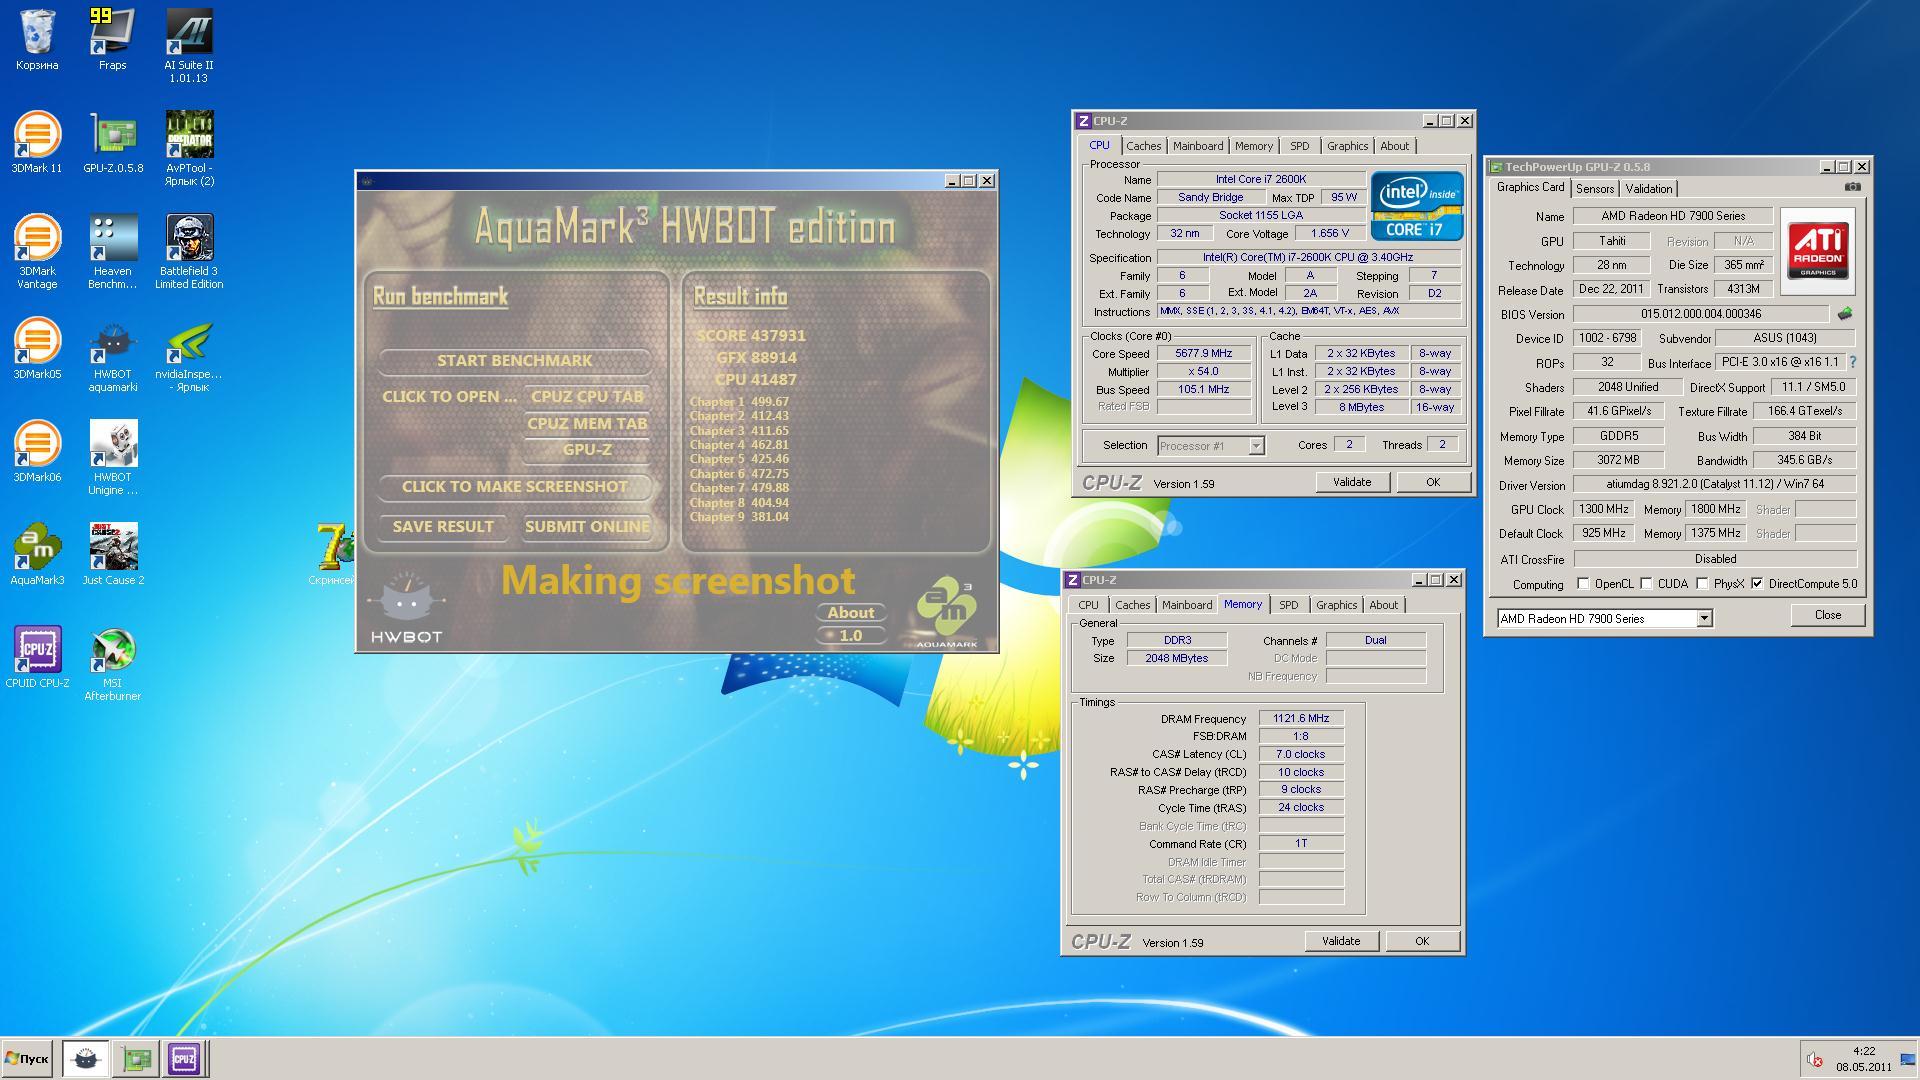Viewport: 1920px width, 1080px height.
Task: Switch to Sensors tab in GPU-Z
Action: pos(1594,189)
